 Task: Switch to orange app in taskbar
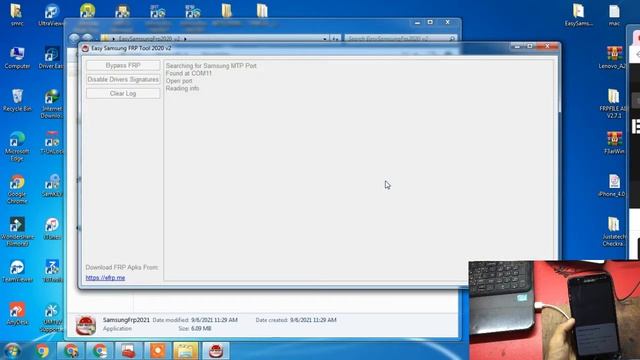[x=158, y=351]
